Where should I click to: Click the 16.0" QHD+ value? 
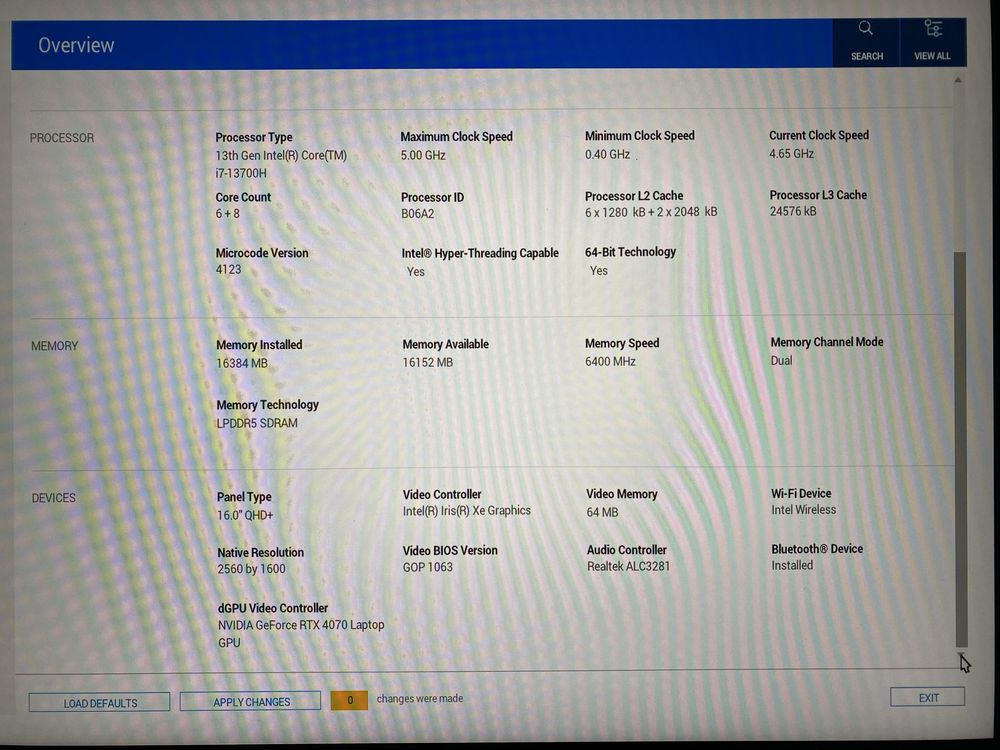pyautogui.click(x=245, y=515)
